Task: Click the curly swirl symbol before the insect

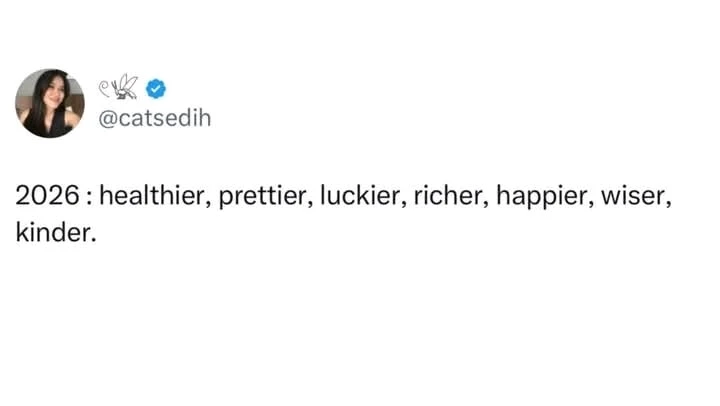Action: point(105,87)
